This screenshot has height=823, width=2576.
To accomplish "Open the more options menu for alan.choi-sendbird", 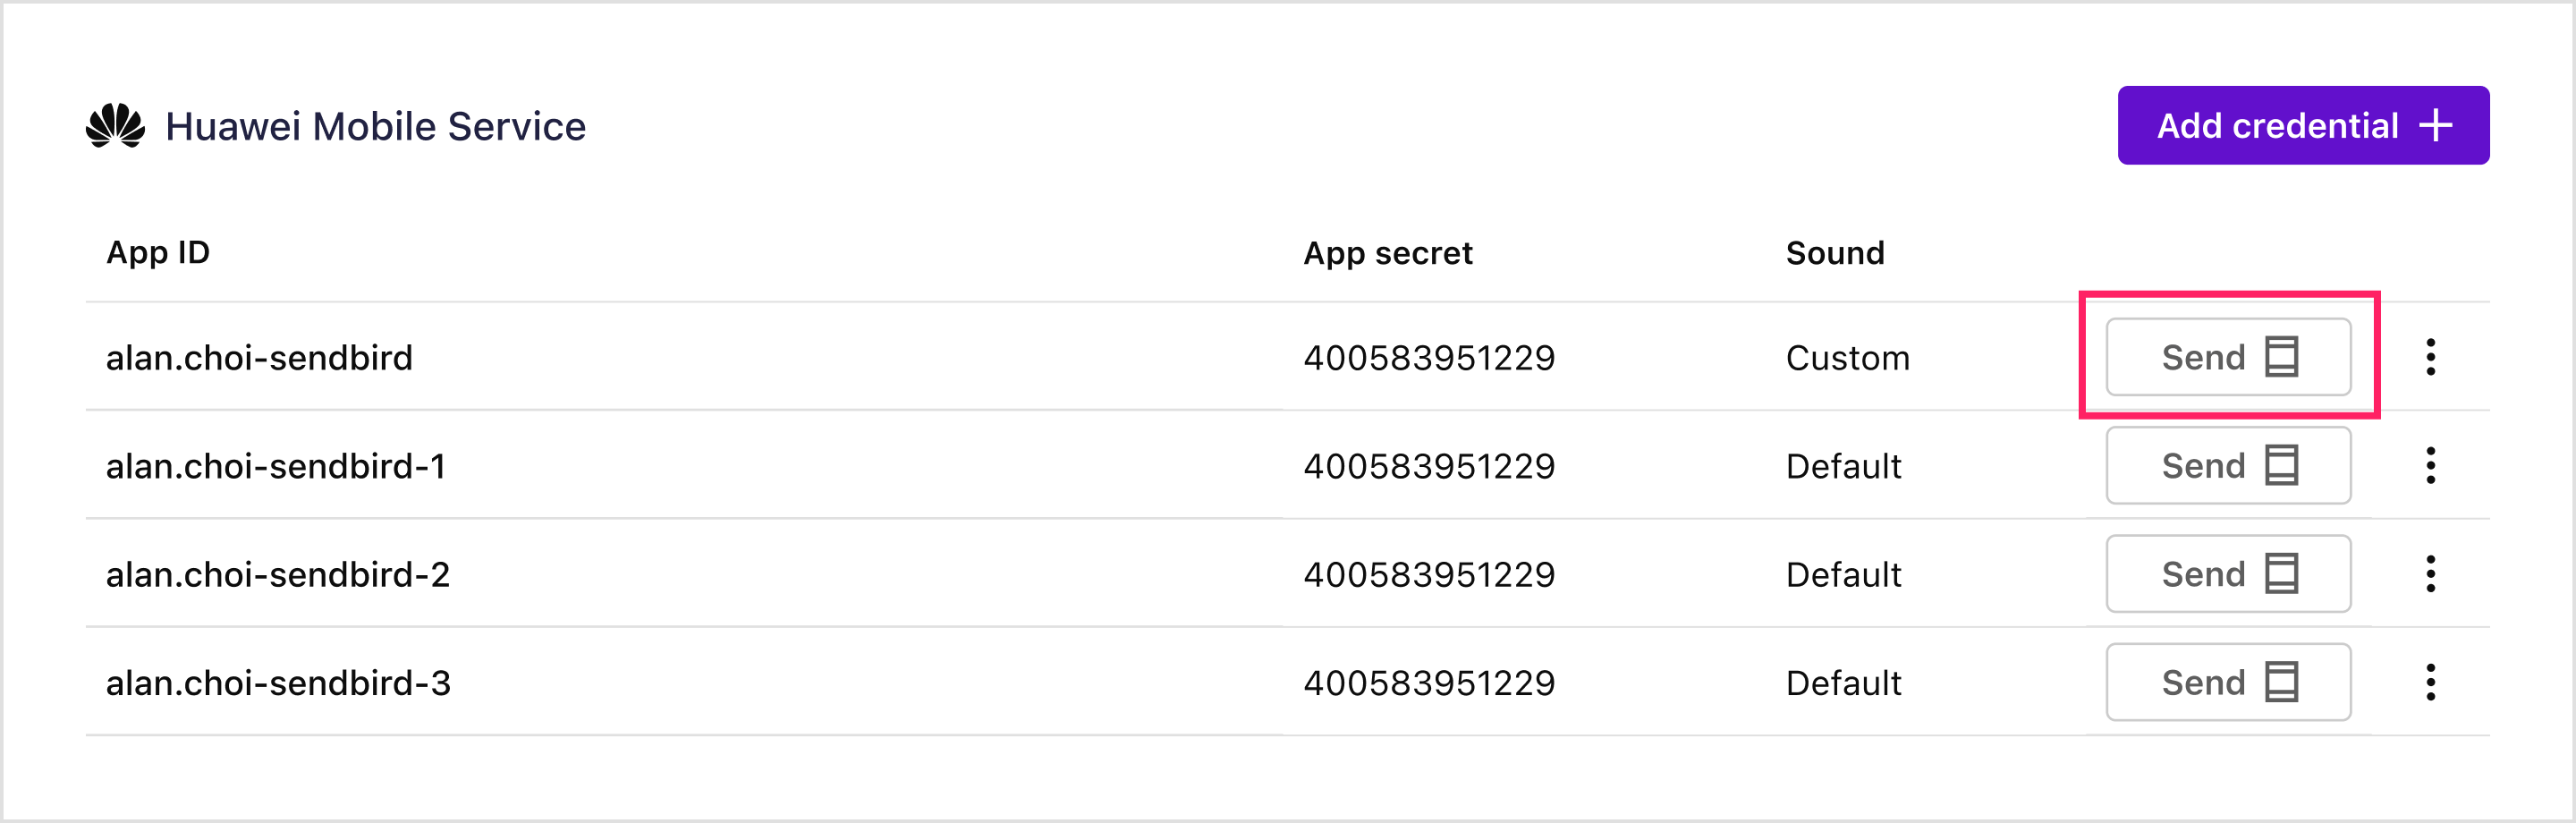I will (x=2430, y=357).
